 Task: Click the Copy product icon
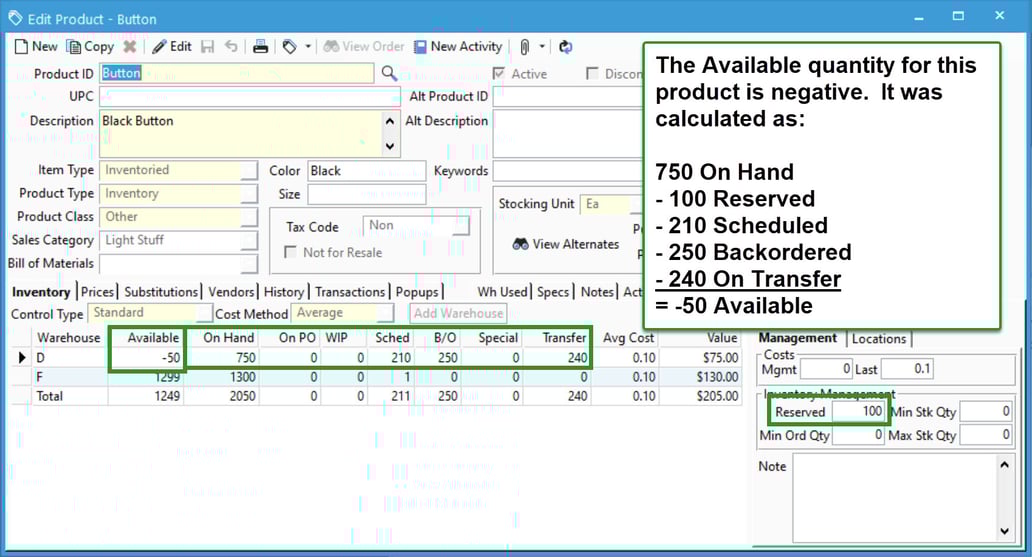pos(74,46)
